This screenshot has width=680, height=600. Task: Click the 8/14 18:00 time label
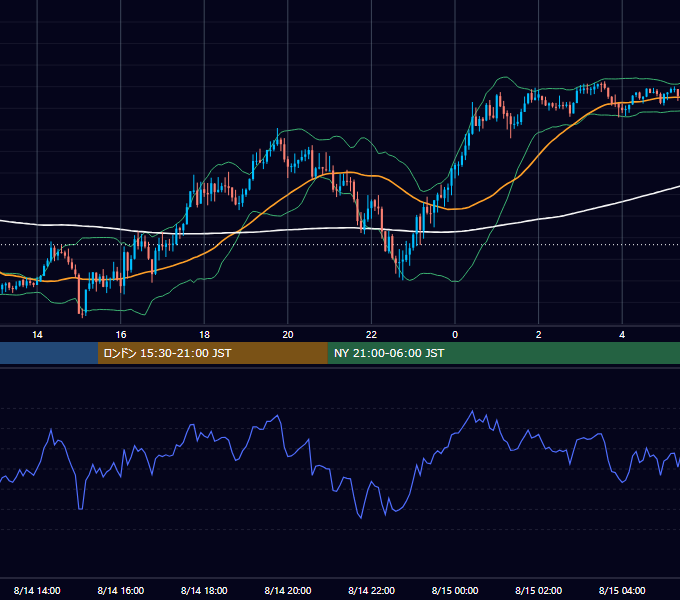(204, 590)
